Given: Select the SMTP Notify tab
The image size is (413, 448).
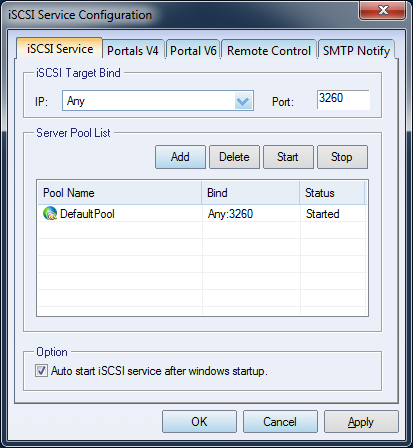Looking at the screenshot, I should tap(356, 51).
